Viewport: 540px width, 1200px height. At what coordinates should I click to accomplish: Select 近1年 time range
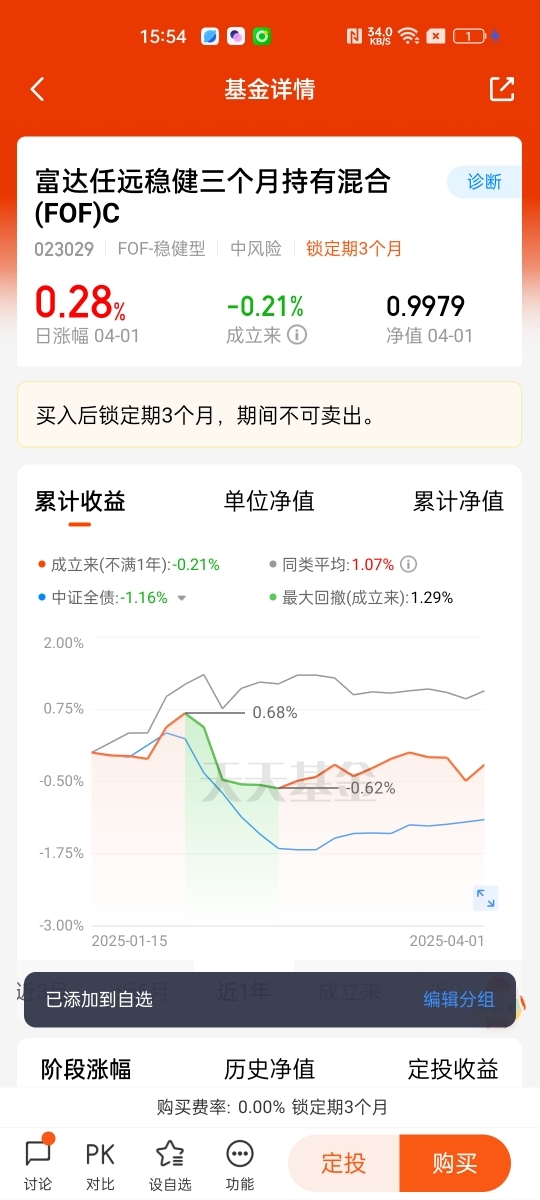pyautogui.click(x=244, y=992)
